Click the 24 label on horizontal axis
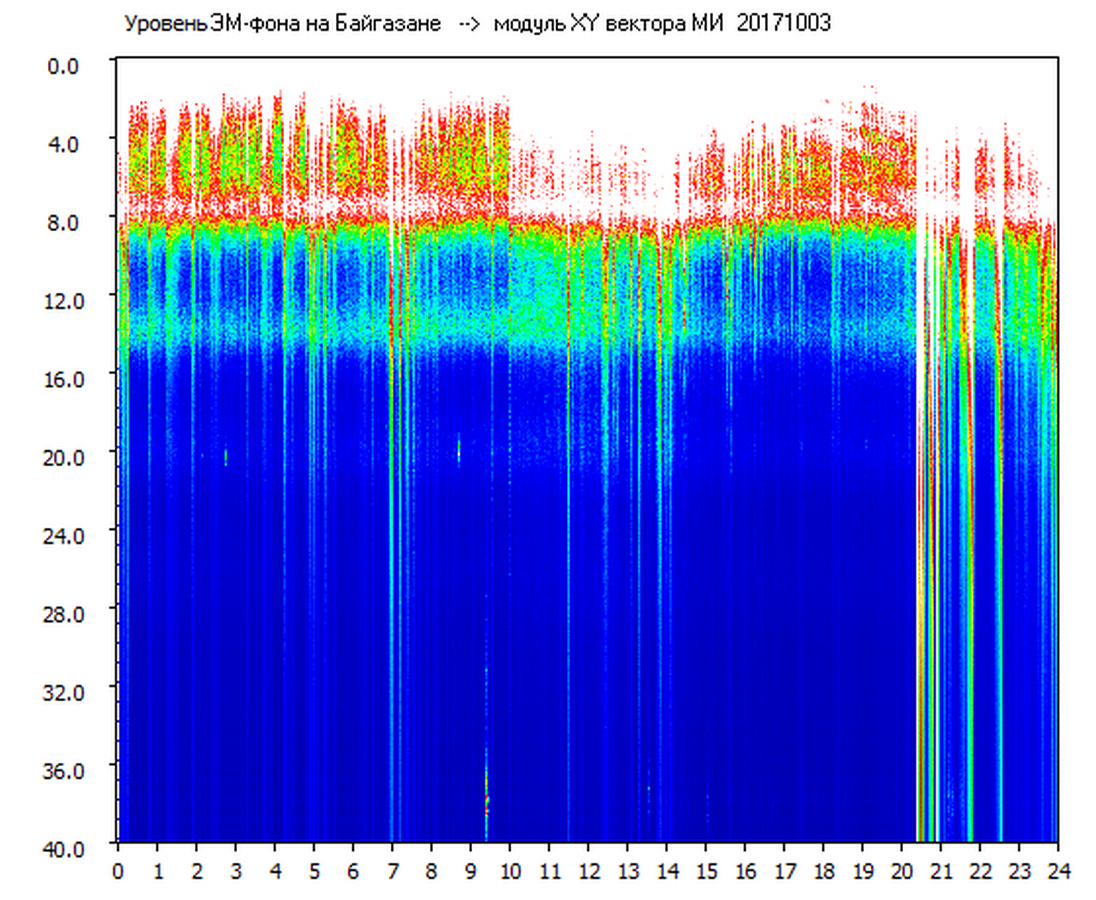The height and width of the screenshot is (900, 1096). pyautogui.click(x=1058, y=871)
